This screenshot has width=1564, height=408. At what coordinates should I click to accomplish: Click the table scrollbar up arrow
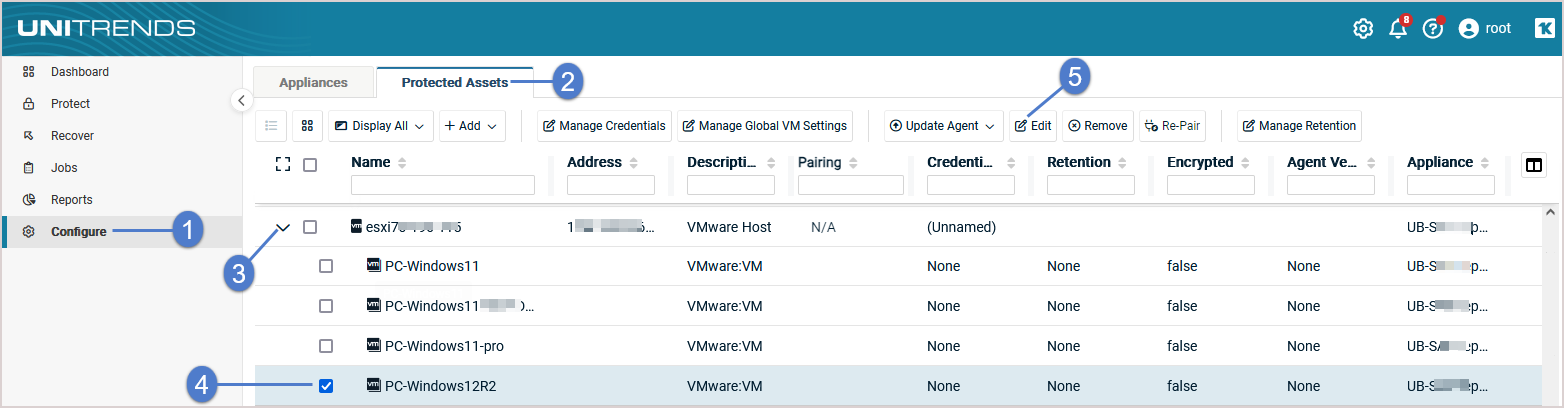tap(1551, 212)
